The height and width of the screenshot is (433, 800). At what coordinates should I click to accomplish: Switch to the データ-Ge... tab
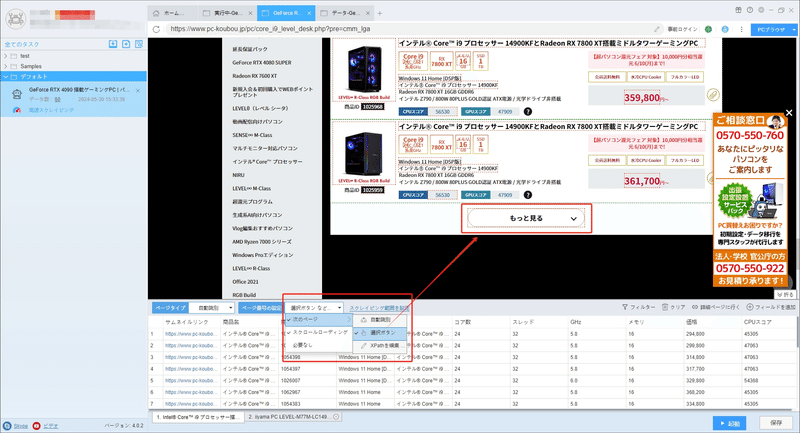(x=345, y=13)
